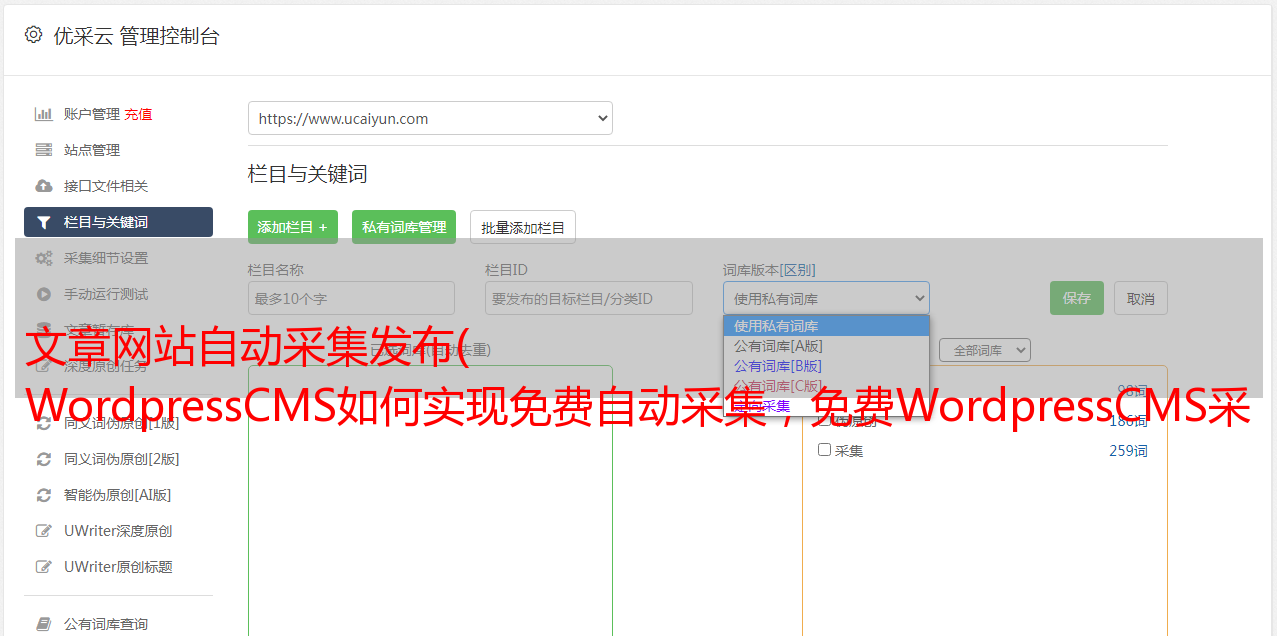Focus the 栏目名称 field (最多10个字)
Viewport: 1277px width, 636px height.
pos(351,298)
